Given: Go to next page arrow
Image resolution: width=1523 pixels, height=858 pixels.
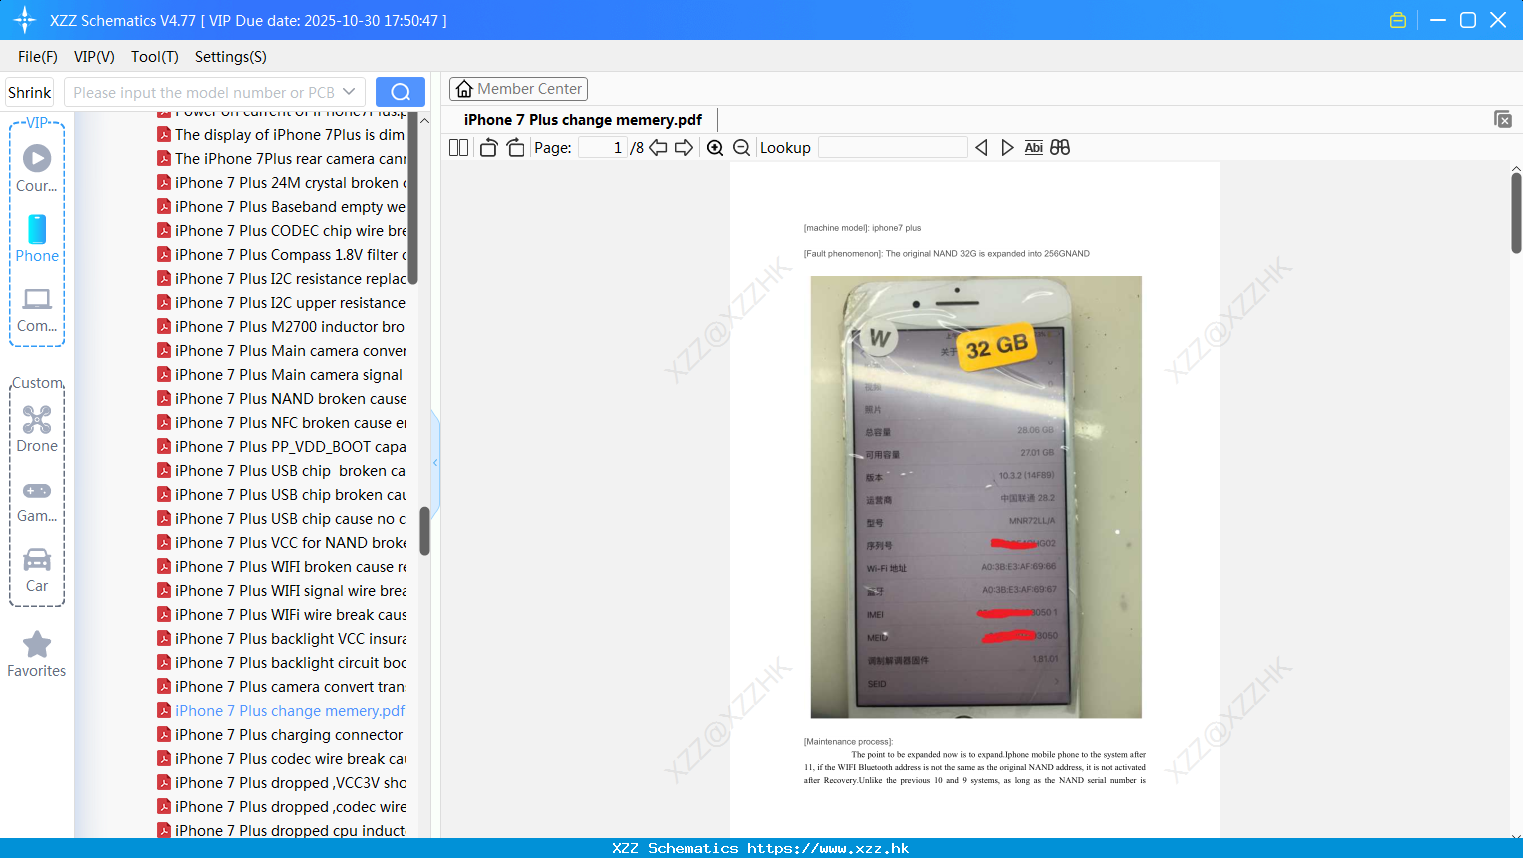Looking at the screenshot, I should (x=684, y=148).
